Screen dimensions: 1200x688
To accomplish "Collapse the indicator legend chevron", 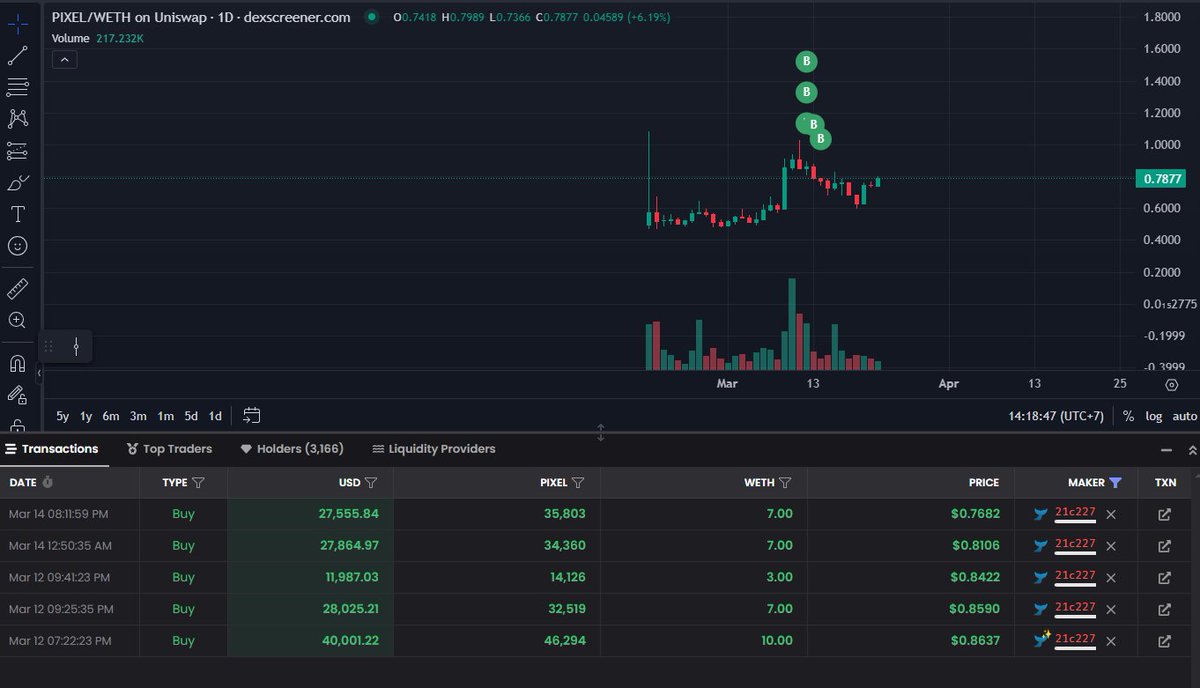I will point(63,60).
